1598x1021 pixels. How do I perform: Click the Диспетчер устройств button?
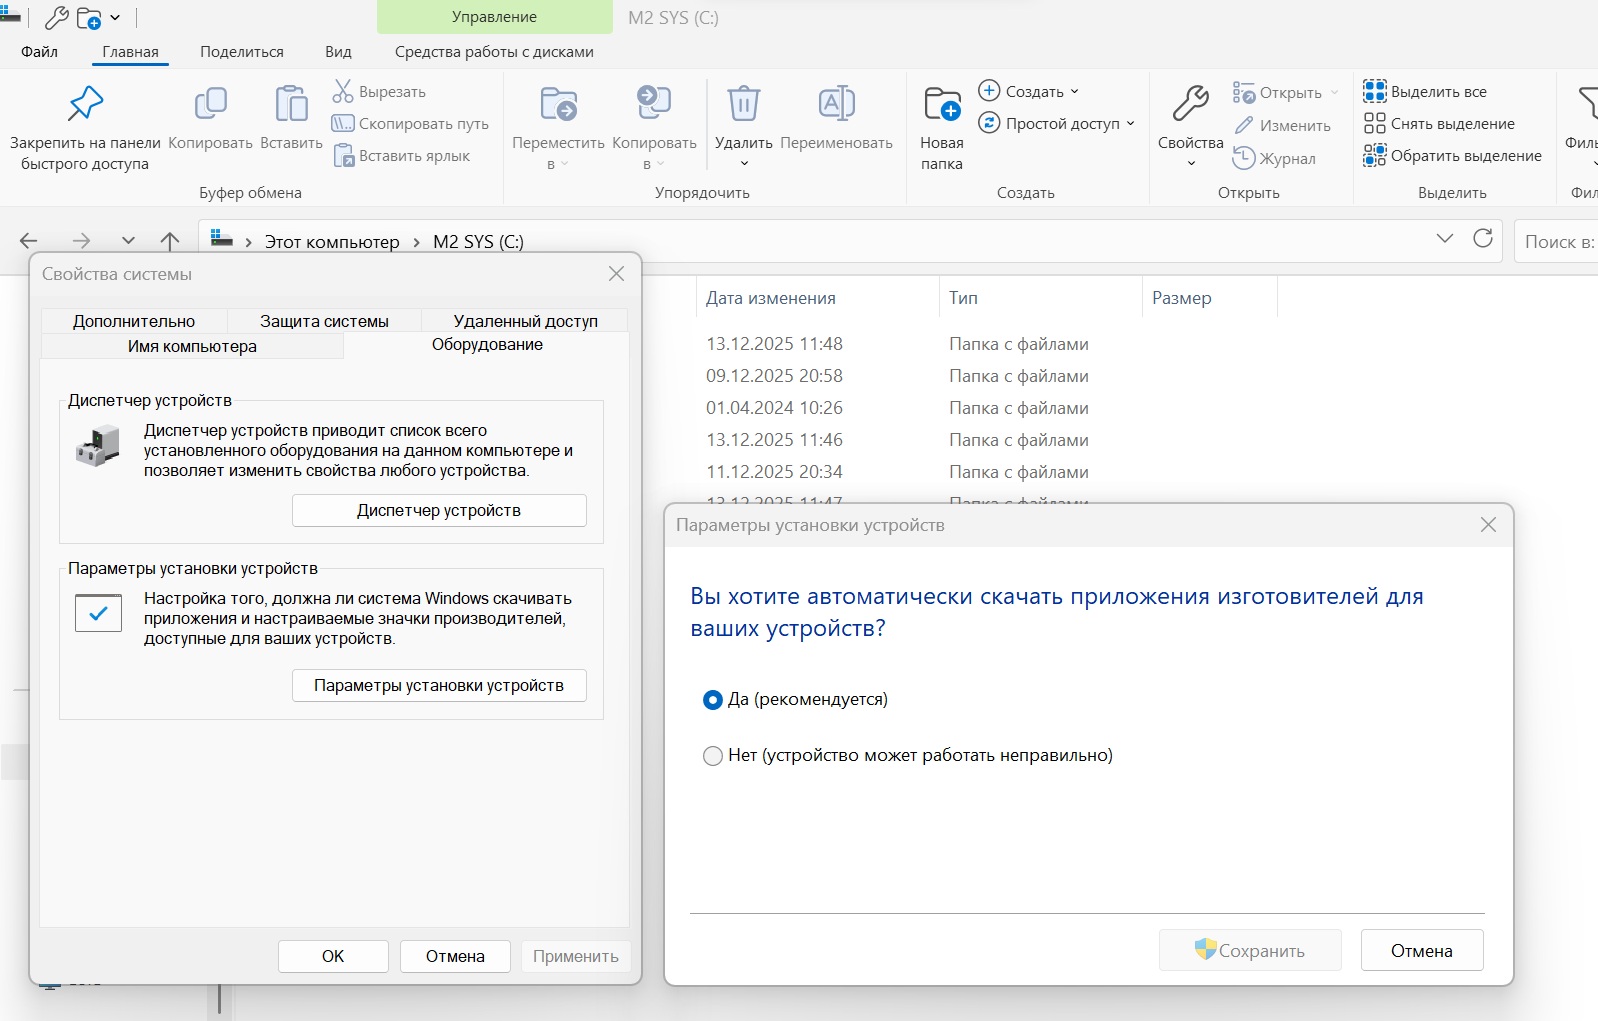(x=439, y=510)
